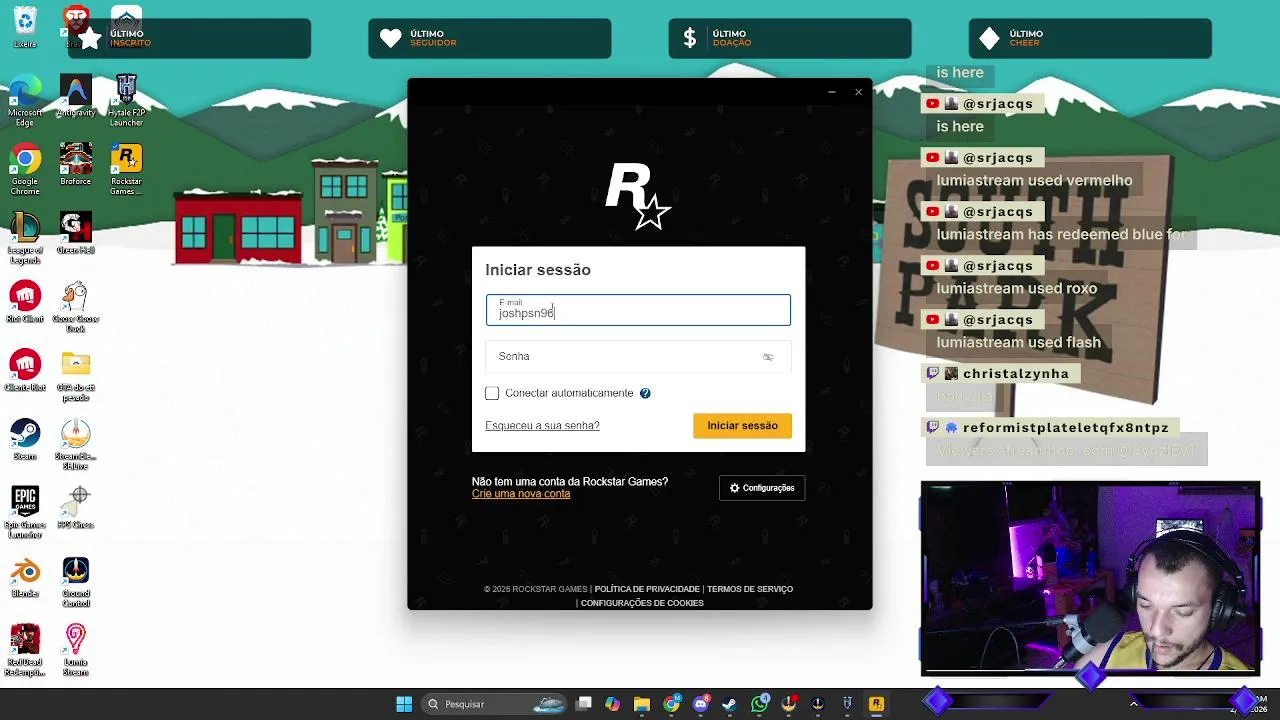Image resolution: width=1280 pixels, height=720 pixels.
Task: Open Configurações de Cookies link
Action: click(642, 603)
